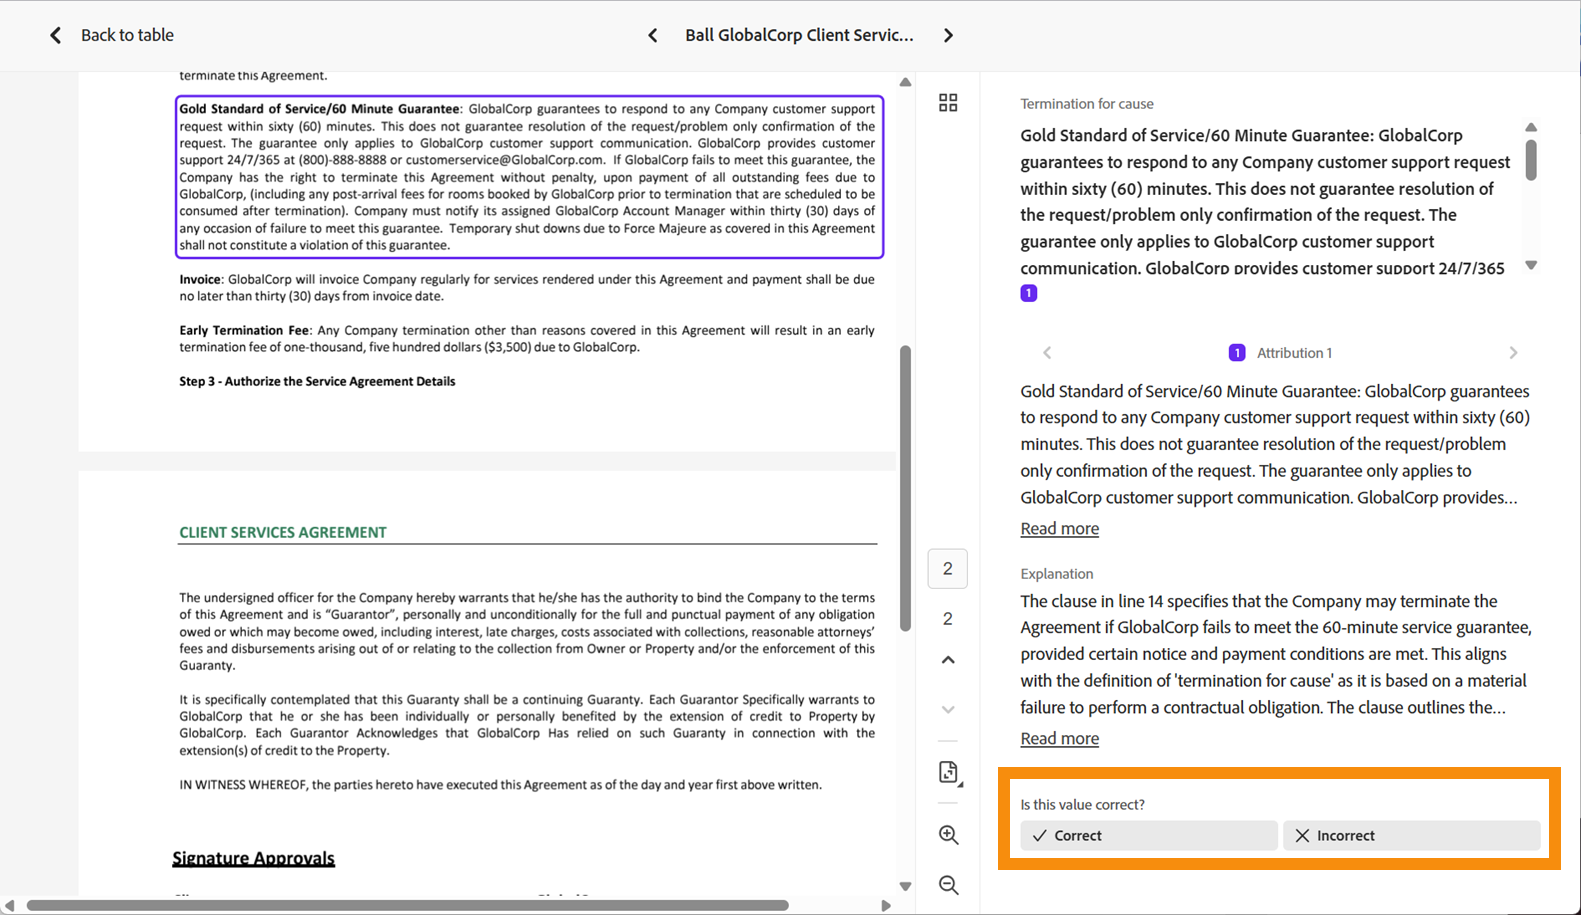Show previous document in header
This screenshot has width=1581, height=915.
[x=653, y=35]
